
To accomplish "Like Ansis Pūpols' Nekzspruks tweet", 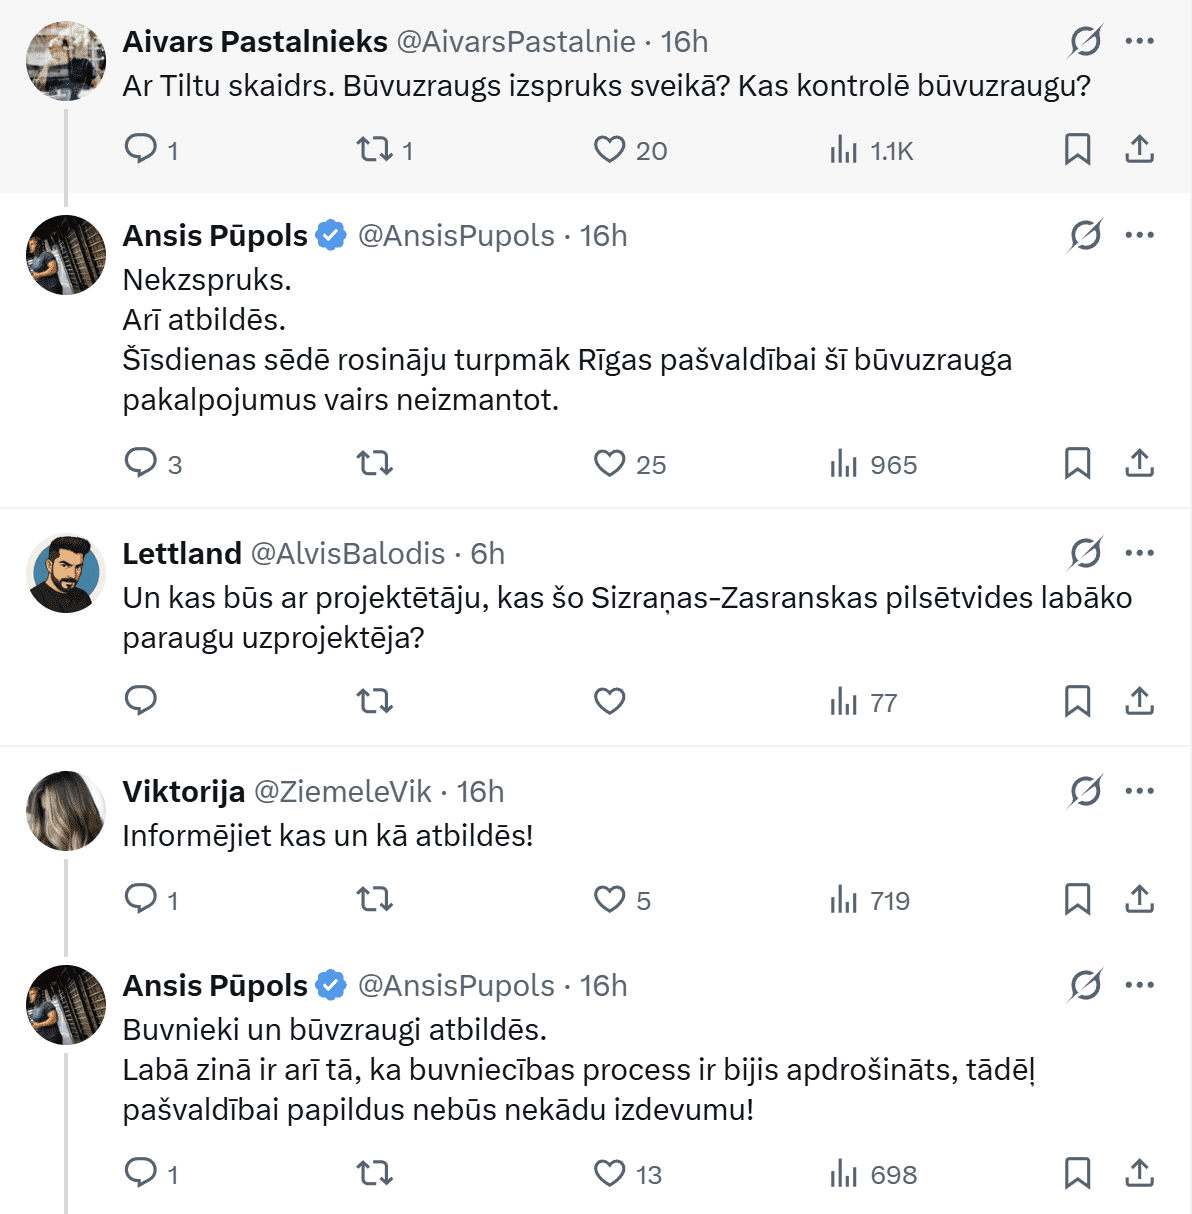I will (x=609, y=464).
